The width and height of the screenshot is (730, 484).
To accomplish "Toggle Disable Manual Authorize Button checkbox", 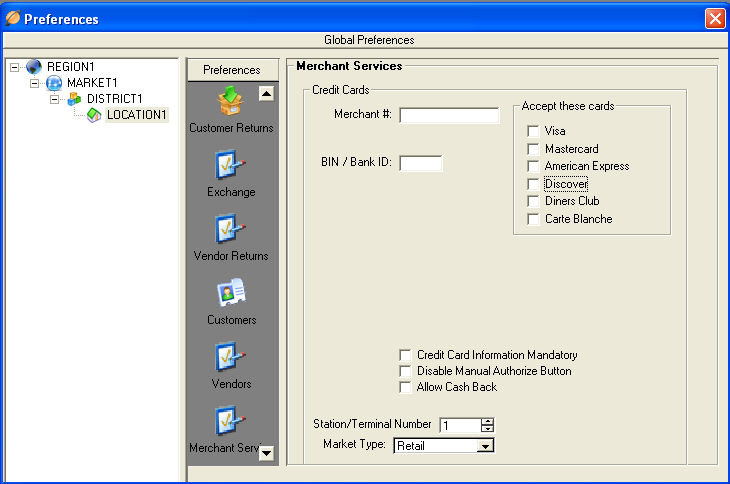I will [405, 371].
